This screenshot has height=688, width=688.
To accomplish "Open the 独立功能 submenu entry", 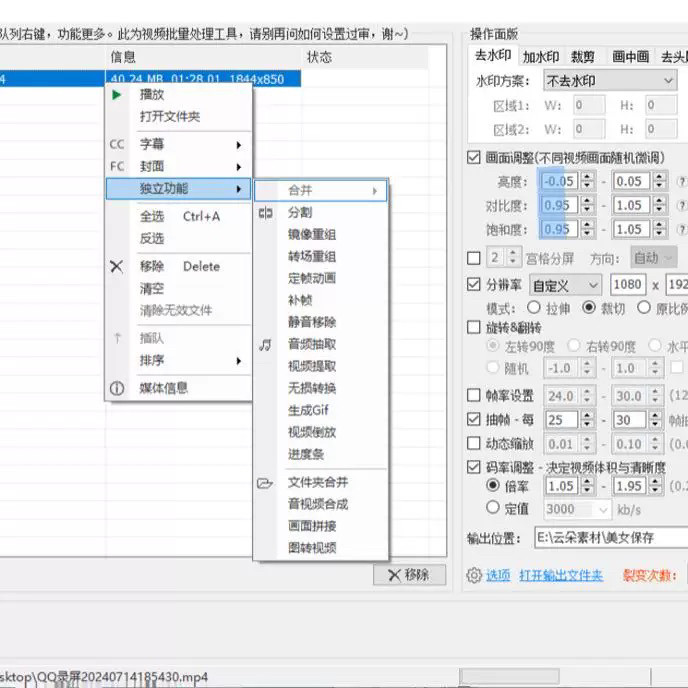I will coord(178,189).
